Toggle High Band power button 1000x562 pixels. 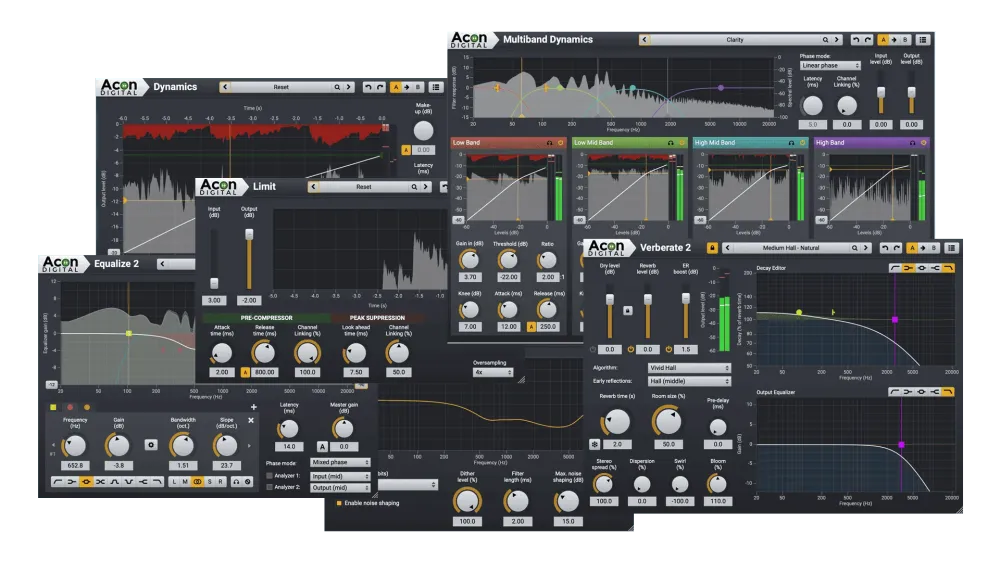923,143
